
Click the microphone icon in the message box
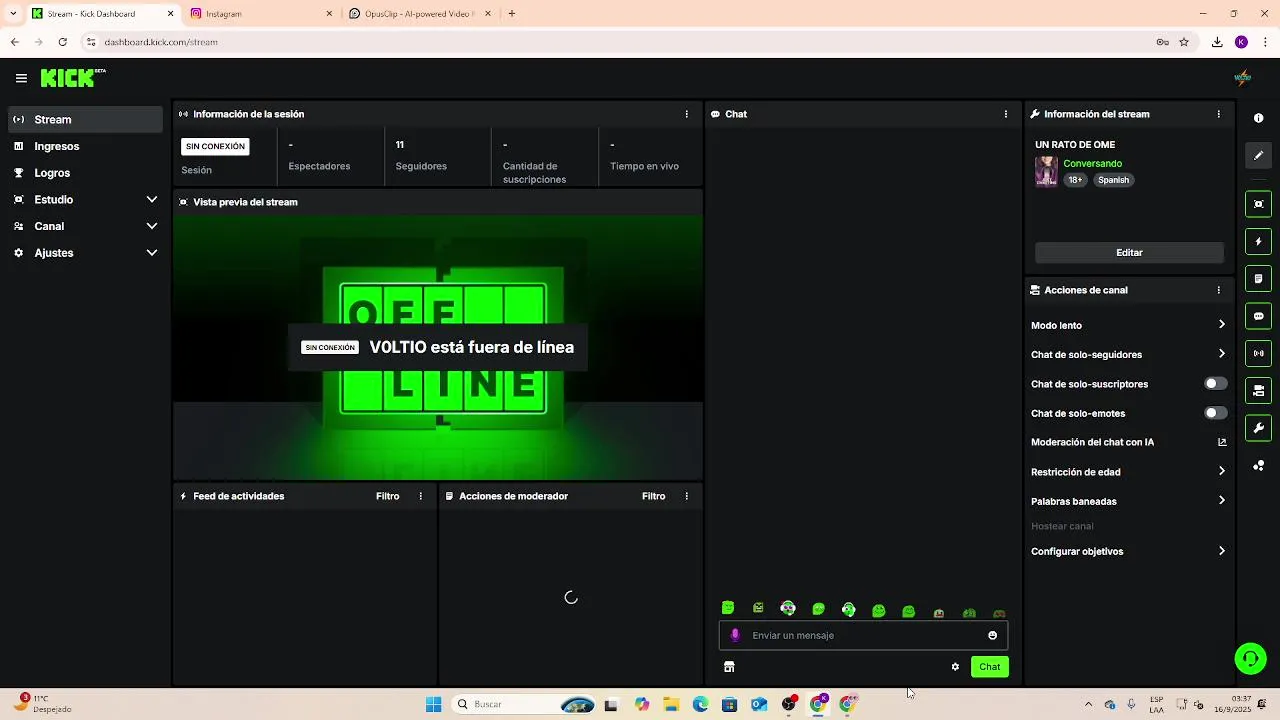coord(735,635)
